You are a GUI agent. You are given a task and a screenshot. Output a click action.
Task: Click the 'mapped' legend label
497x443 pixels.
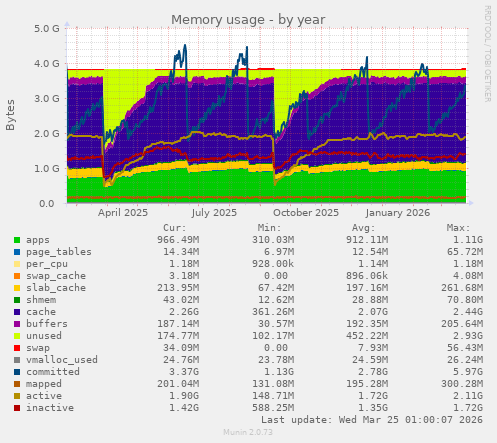coord(44,384)
